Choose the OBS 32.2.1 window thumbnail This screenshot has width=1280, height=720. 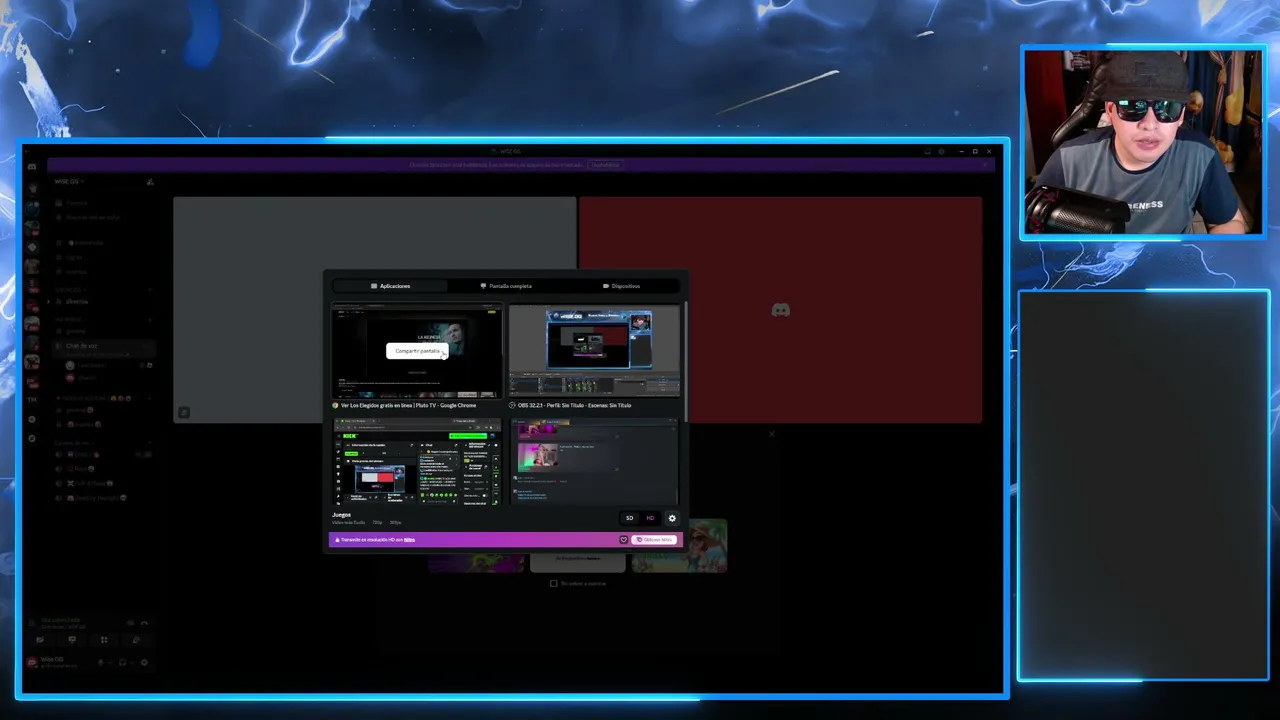point(594,352)
